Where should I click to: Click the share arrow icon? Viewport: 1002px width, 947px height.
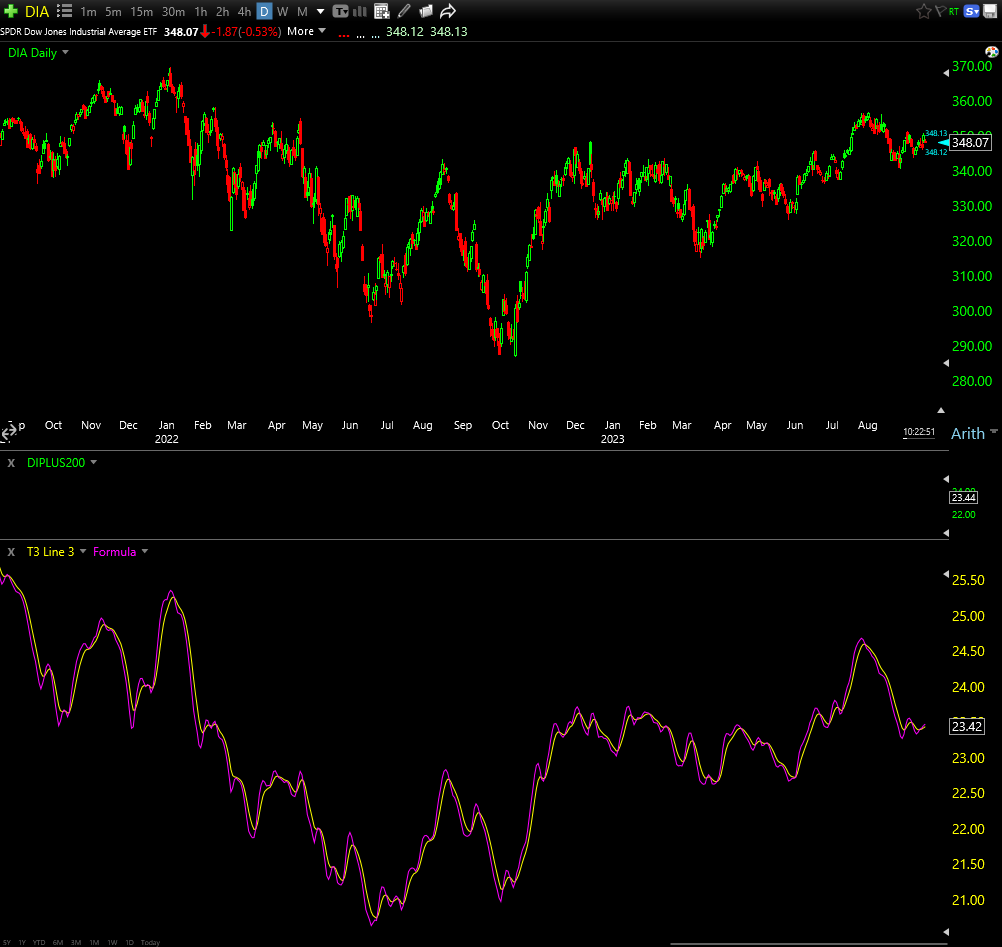pyautogui.click(x=448, y=11)
